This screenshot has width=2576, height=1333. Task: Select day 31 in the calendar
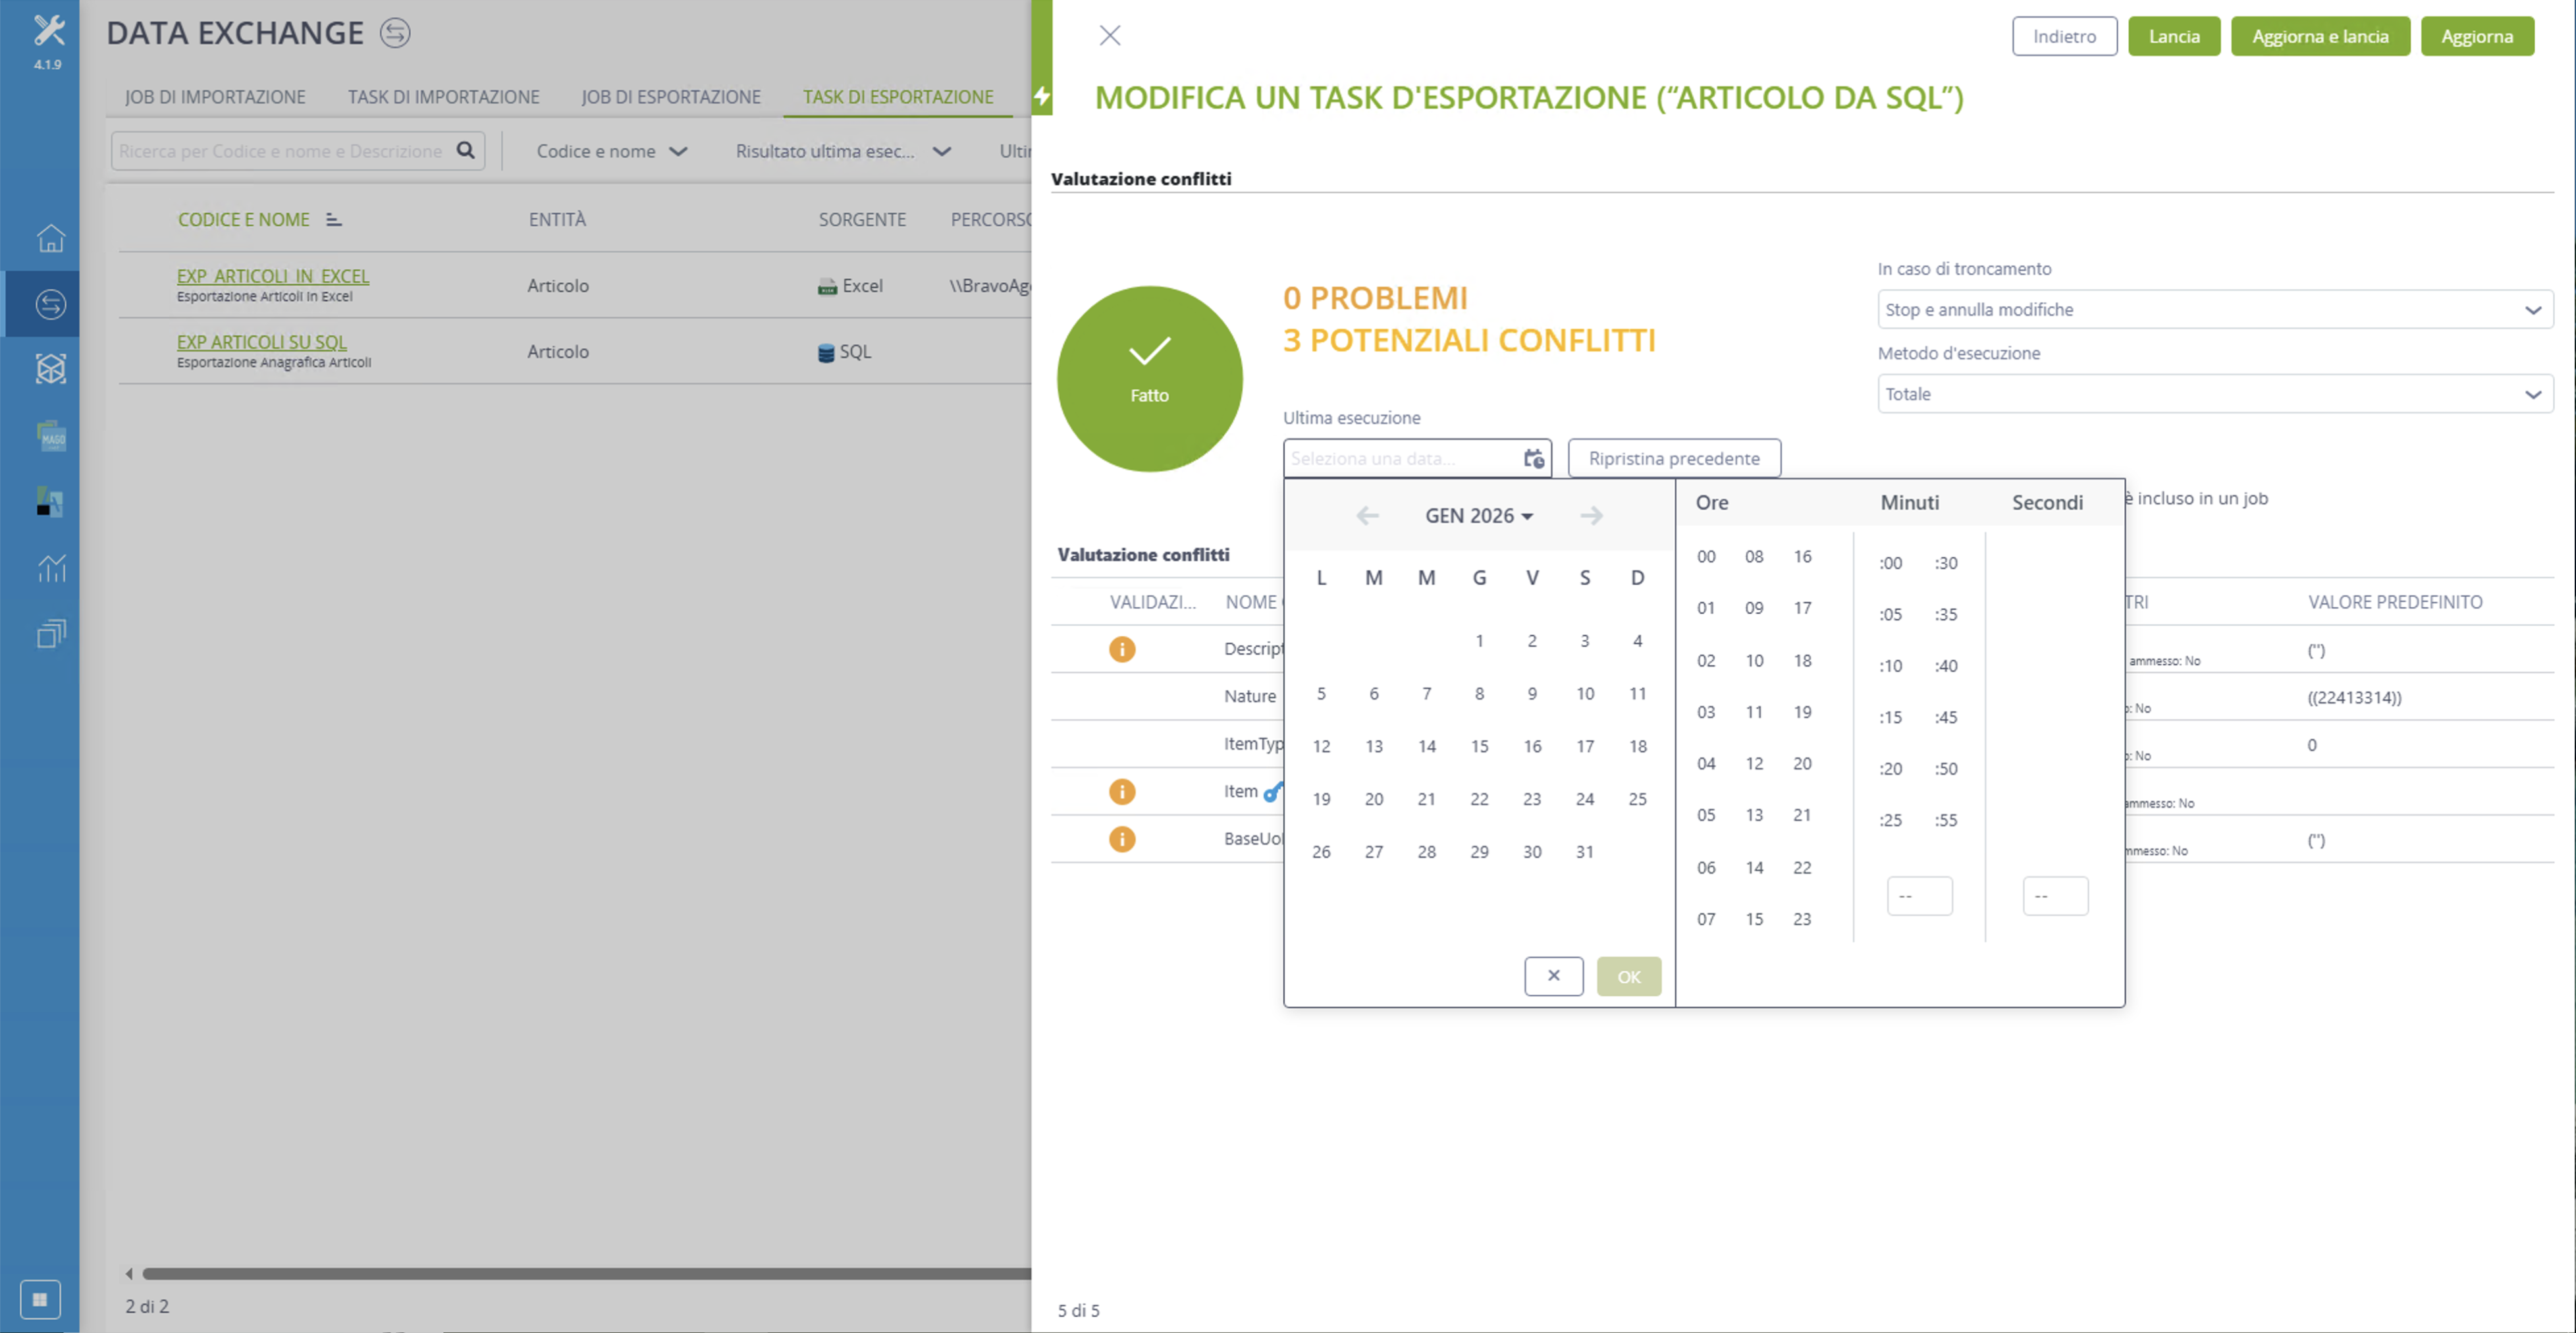click(x=1584, y=852)
